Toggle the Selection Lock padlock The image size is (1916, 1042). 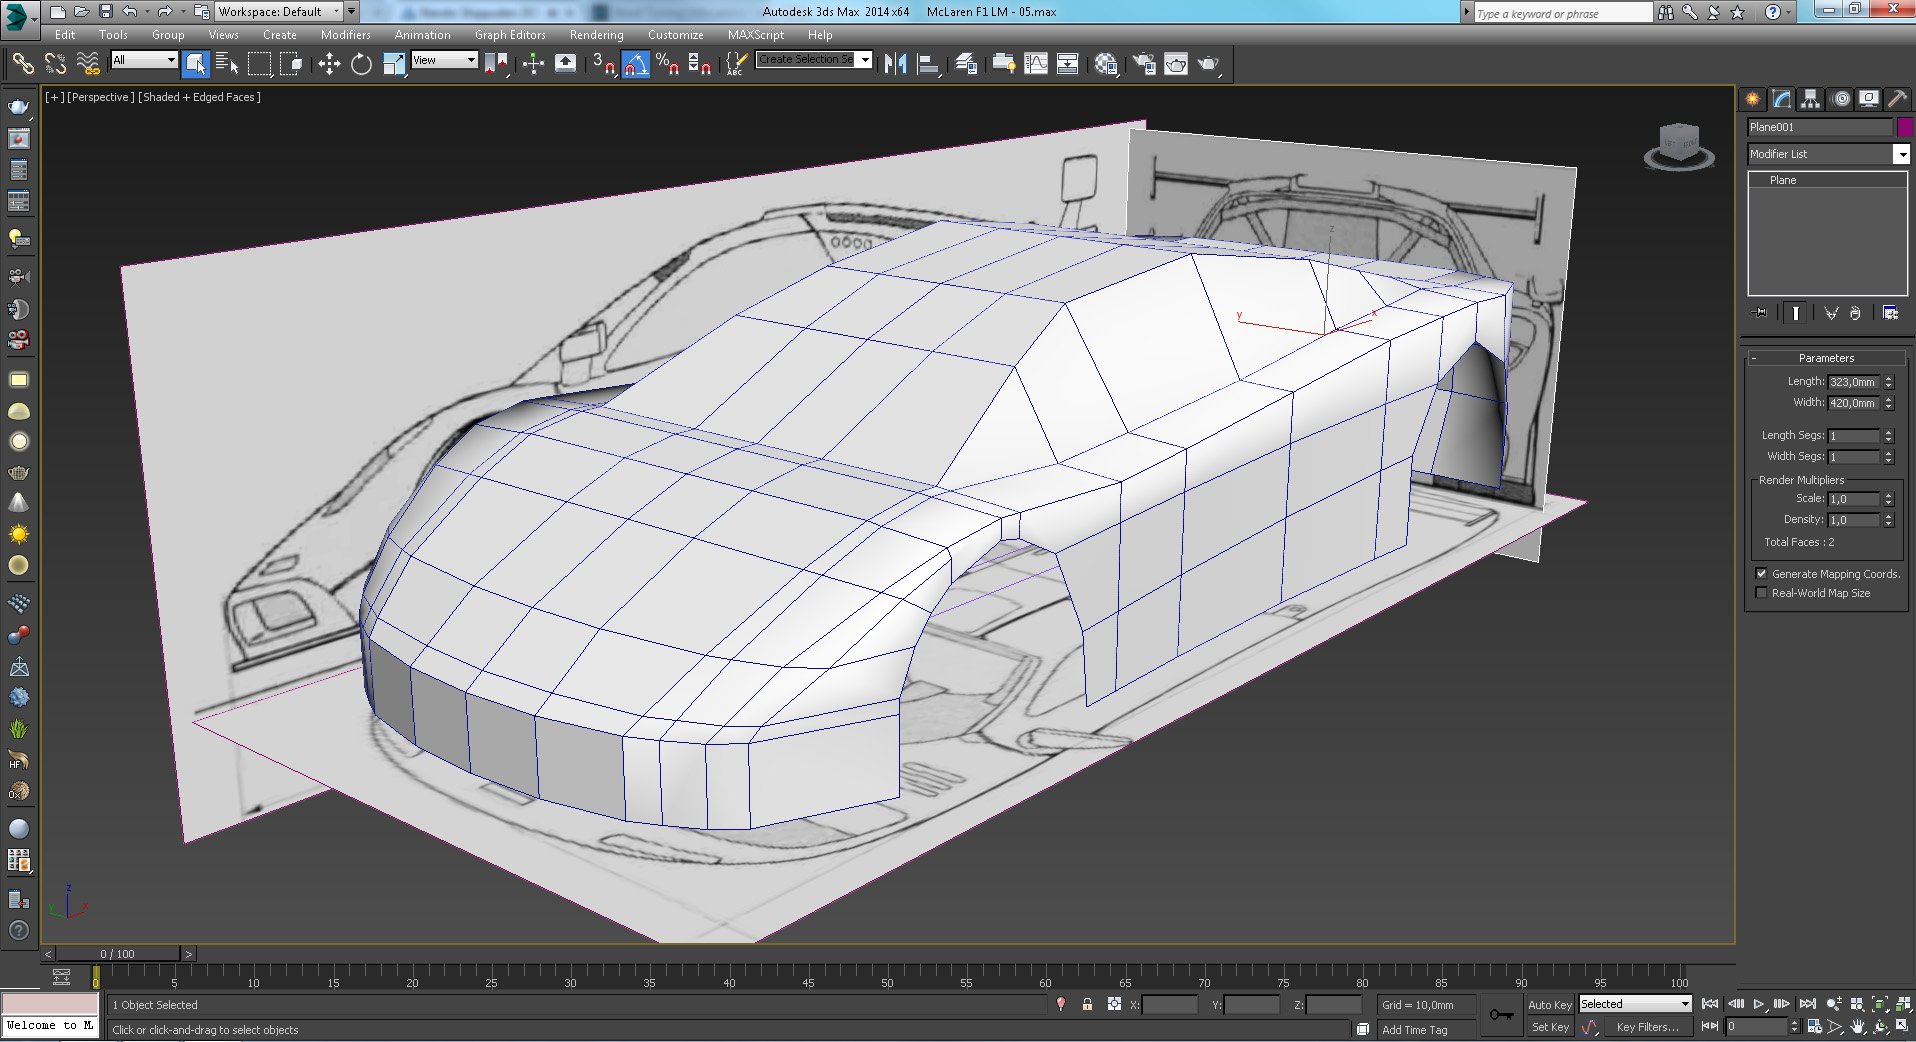coord(1087,1004)
